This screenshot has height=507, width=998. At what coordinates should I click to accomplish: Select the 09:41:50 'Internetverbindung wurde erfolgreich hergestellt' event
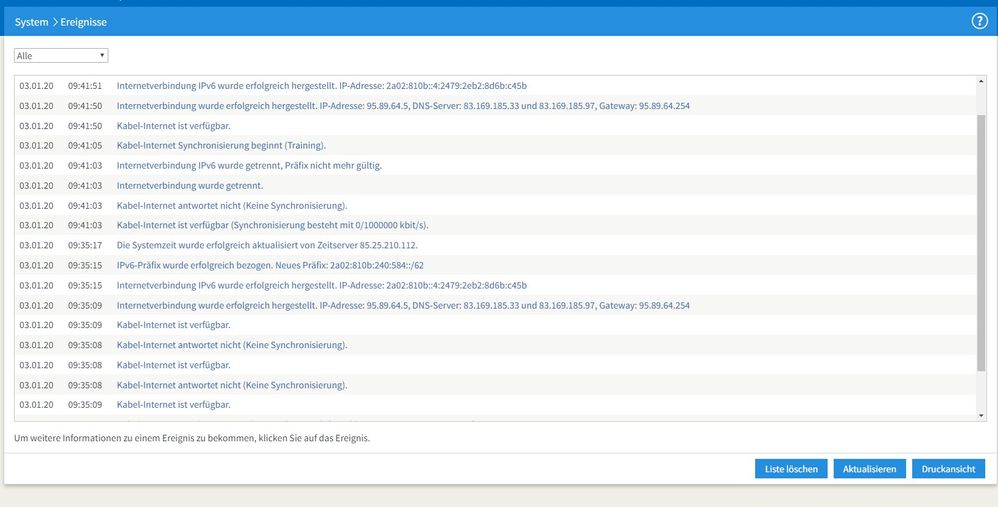pyautogui.click(x=495, y=106)
